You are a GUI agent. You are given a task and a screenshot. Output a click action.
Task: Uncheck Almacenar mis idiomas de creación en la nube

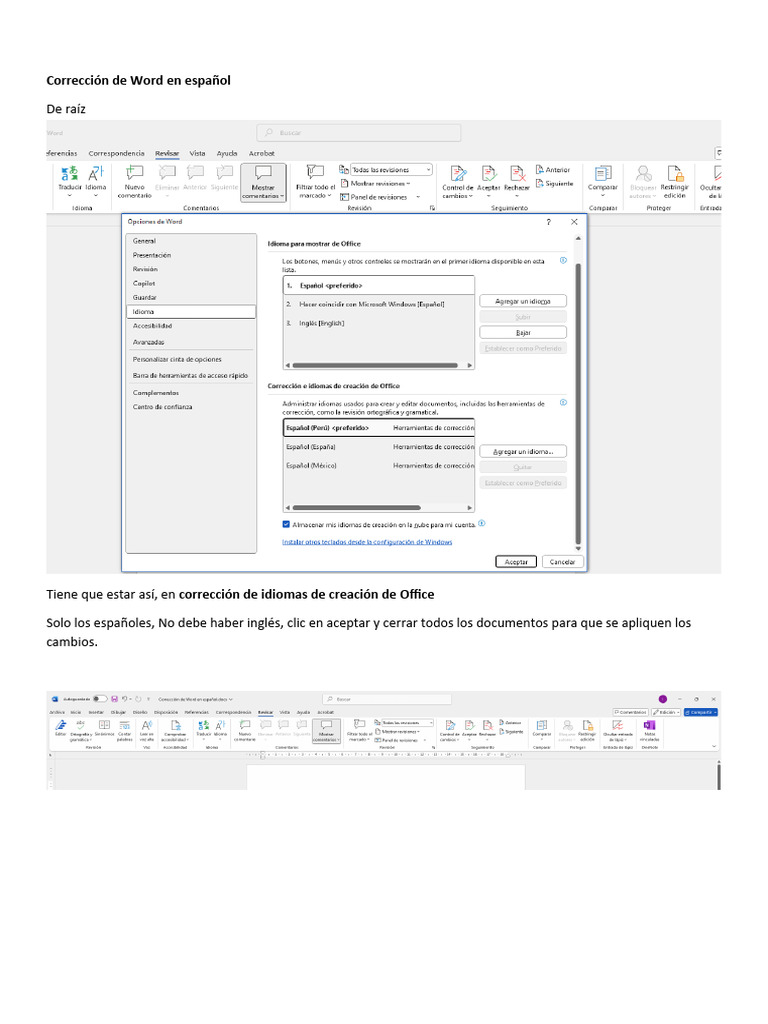click(286, 524)
